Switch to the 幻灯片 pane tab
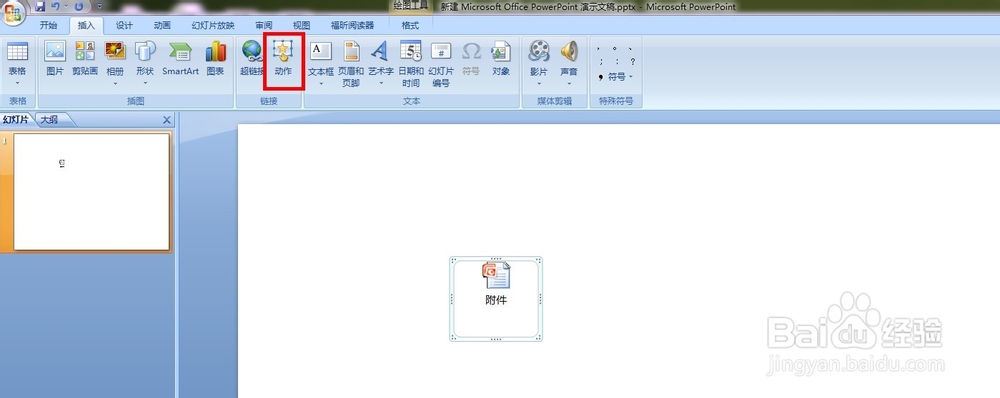The width and height of the screenshot is (1000, 398). (16, 119)
